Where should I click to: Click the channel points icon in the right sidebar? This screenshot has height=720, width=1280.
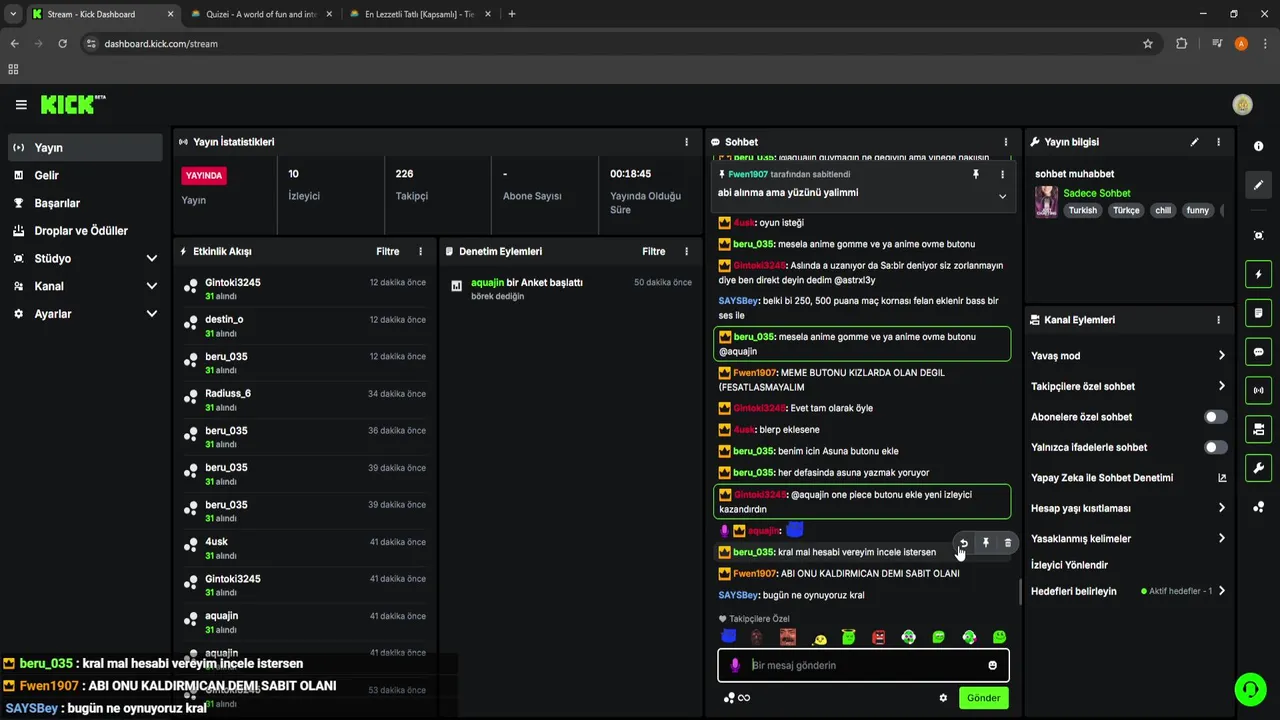(1258, 507)
